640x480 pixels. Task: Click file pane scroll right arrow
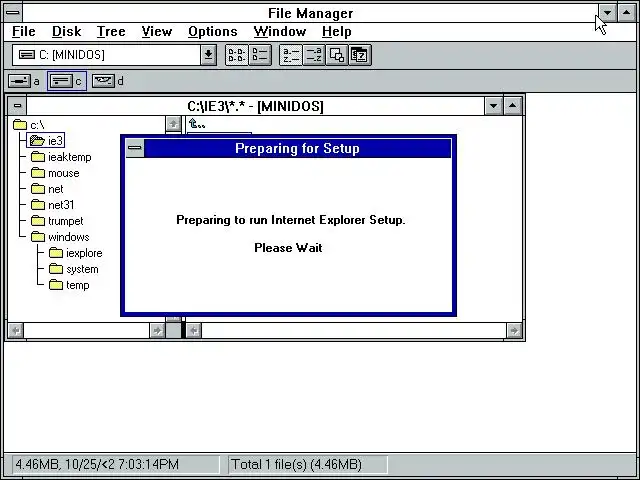pyautogui.click(x=514, y=330)
